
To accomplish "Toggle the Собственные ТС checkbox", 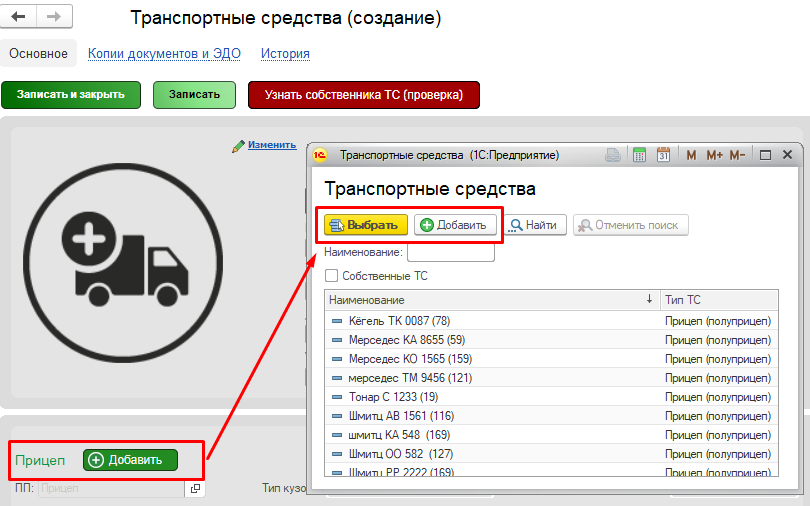I will point(331,276).
